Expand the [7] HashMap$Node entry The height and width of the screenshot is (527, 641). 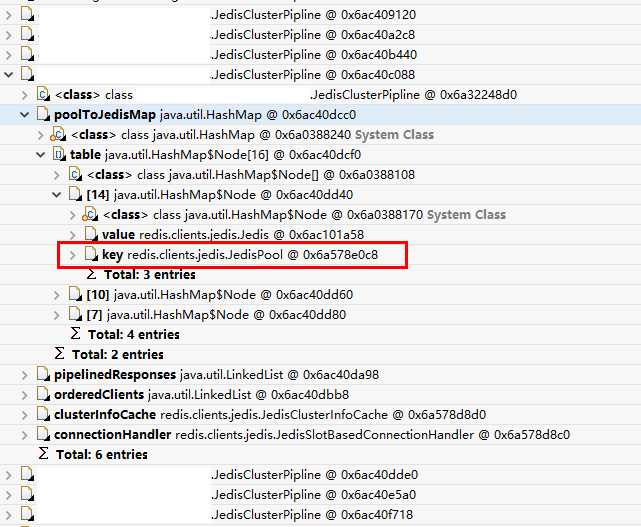[56, 315]
